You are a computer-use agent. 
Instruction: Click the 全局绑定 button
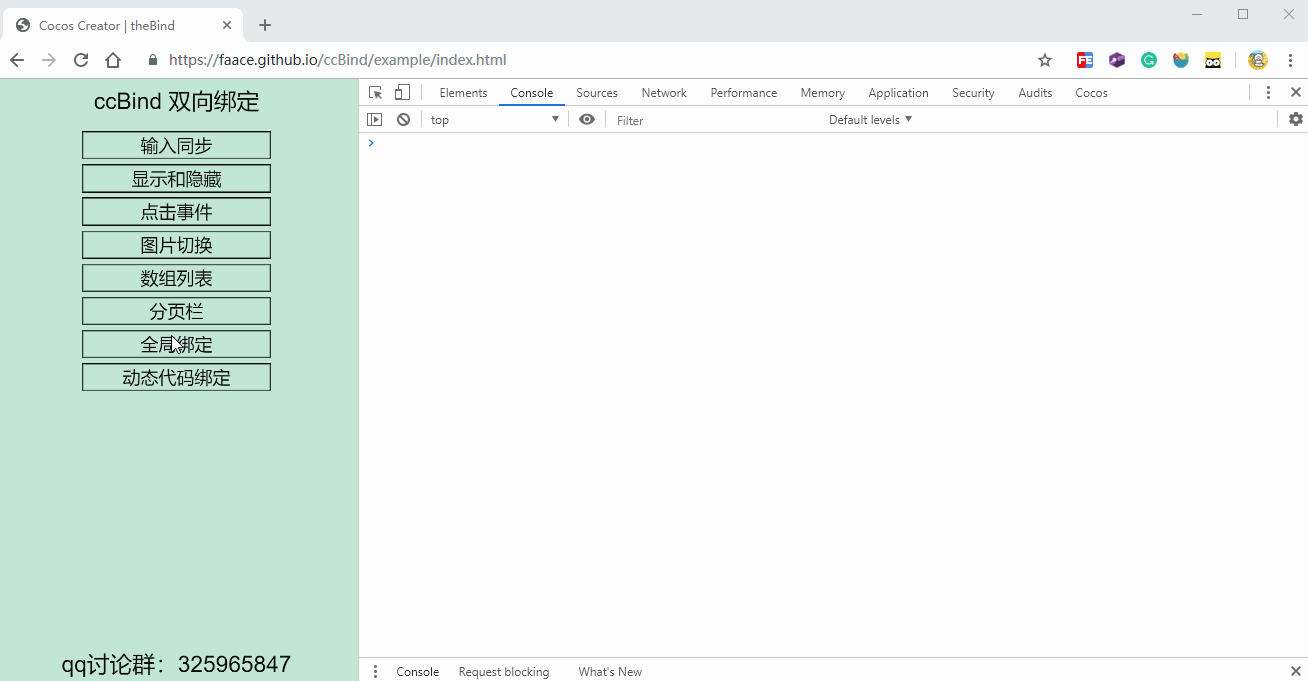[x=176, y=344]
